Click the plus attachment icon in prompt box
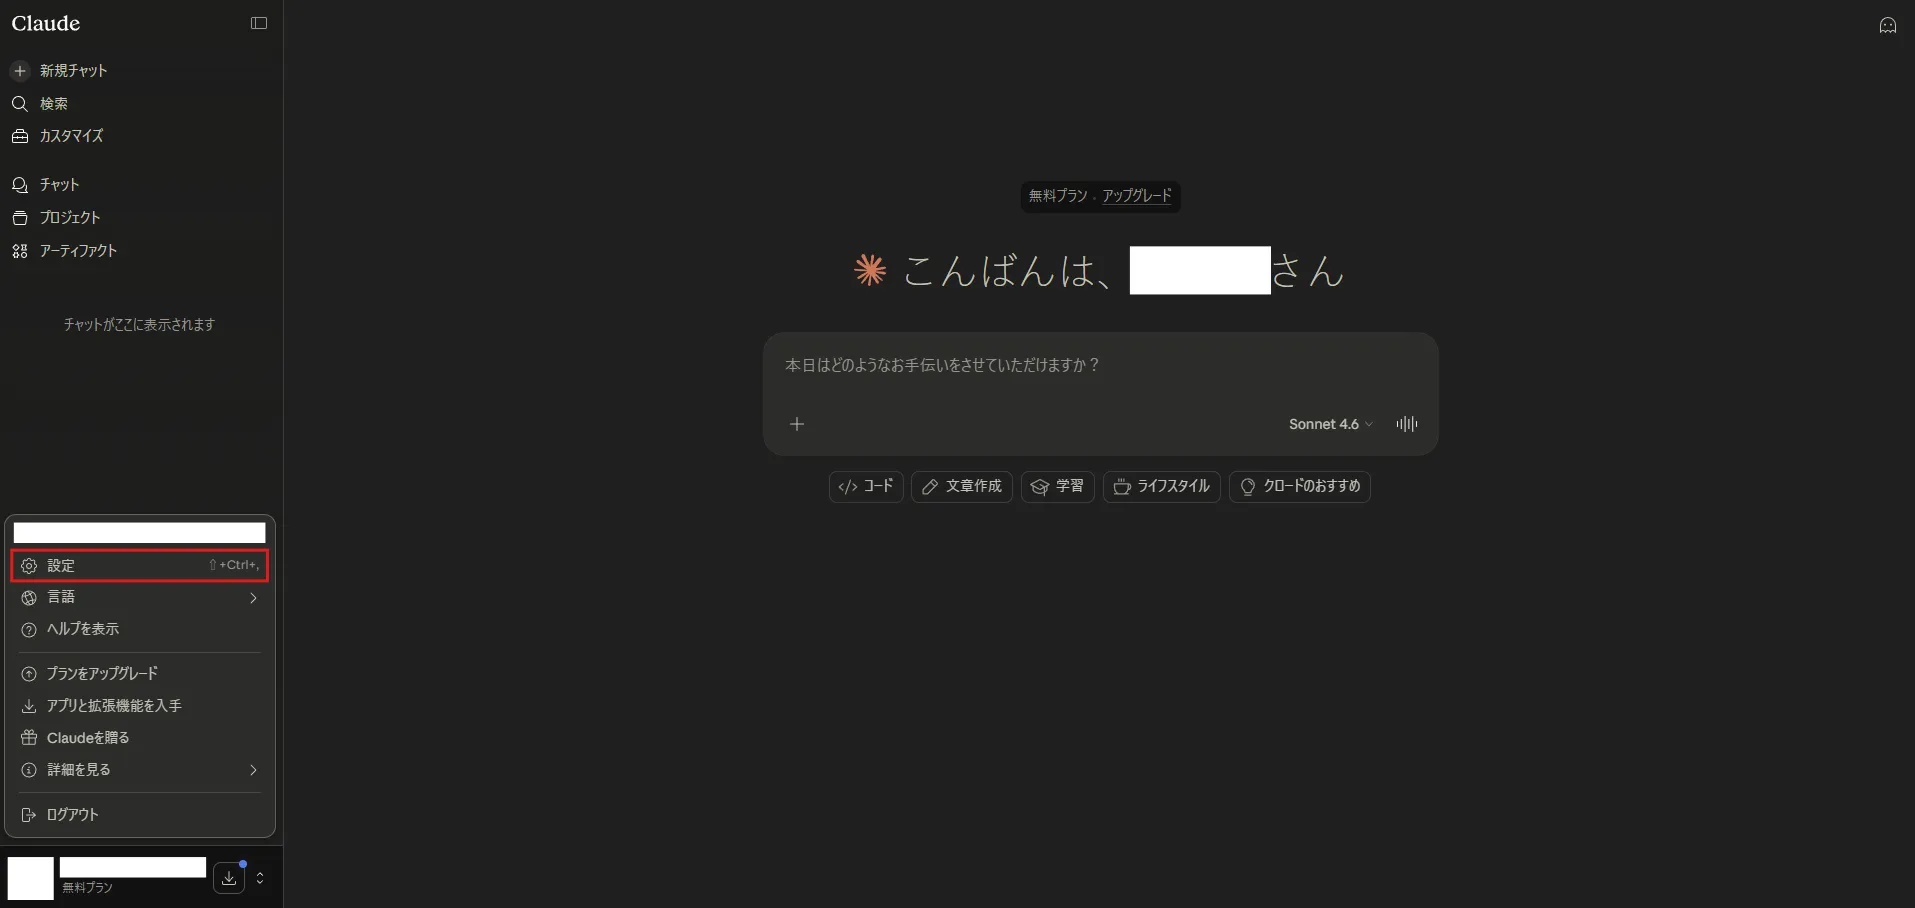This screenshot has width=1915, height=908. (797, 424)
